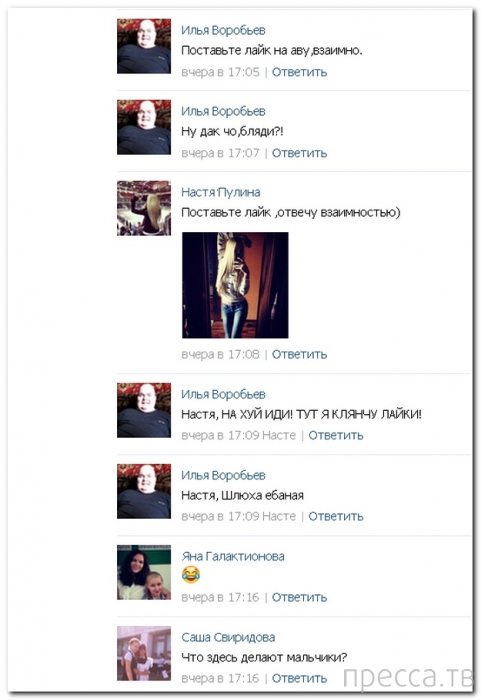This screenshot has height=700, width=481.
Task: Open the attached photo of blonde girl
Action: [x=235, y=285]
